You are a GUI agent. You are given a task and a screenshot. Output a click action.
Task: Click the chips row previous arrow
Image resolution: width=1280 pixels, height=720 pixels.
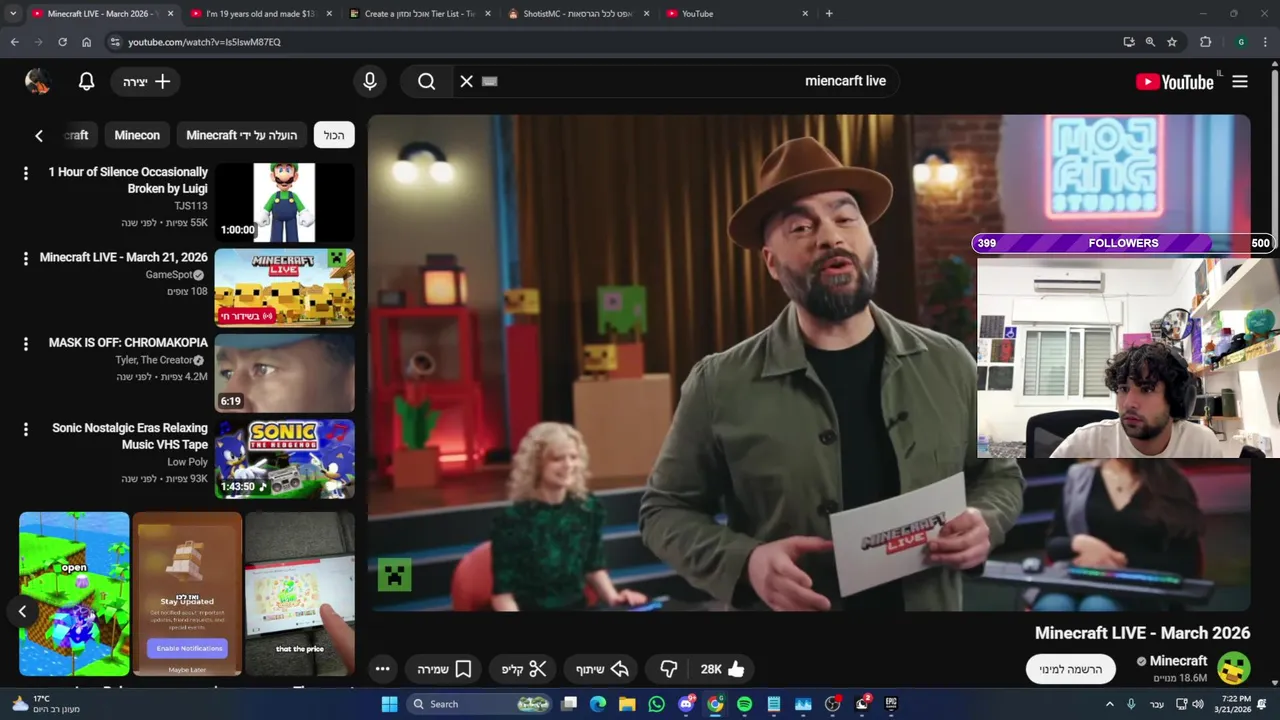(x=39, y=136)
